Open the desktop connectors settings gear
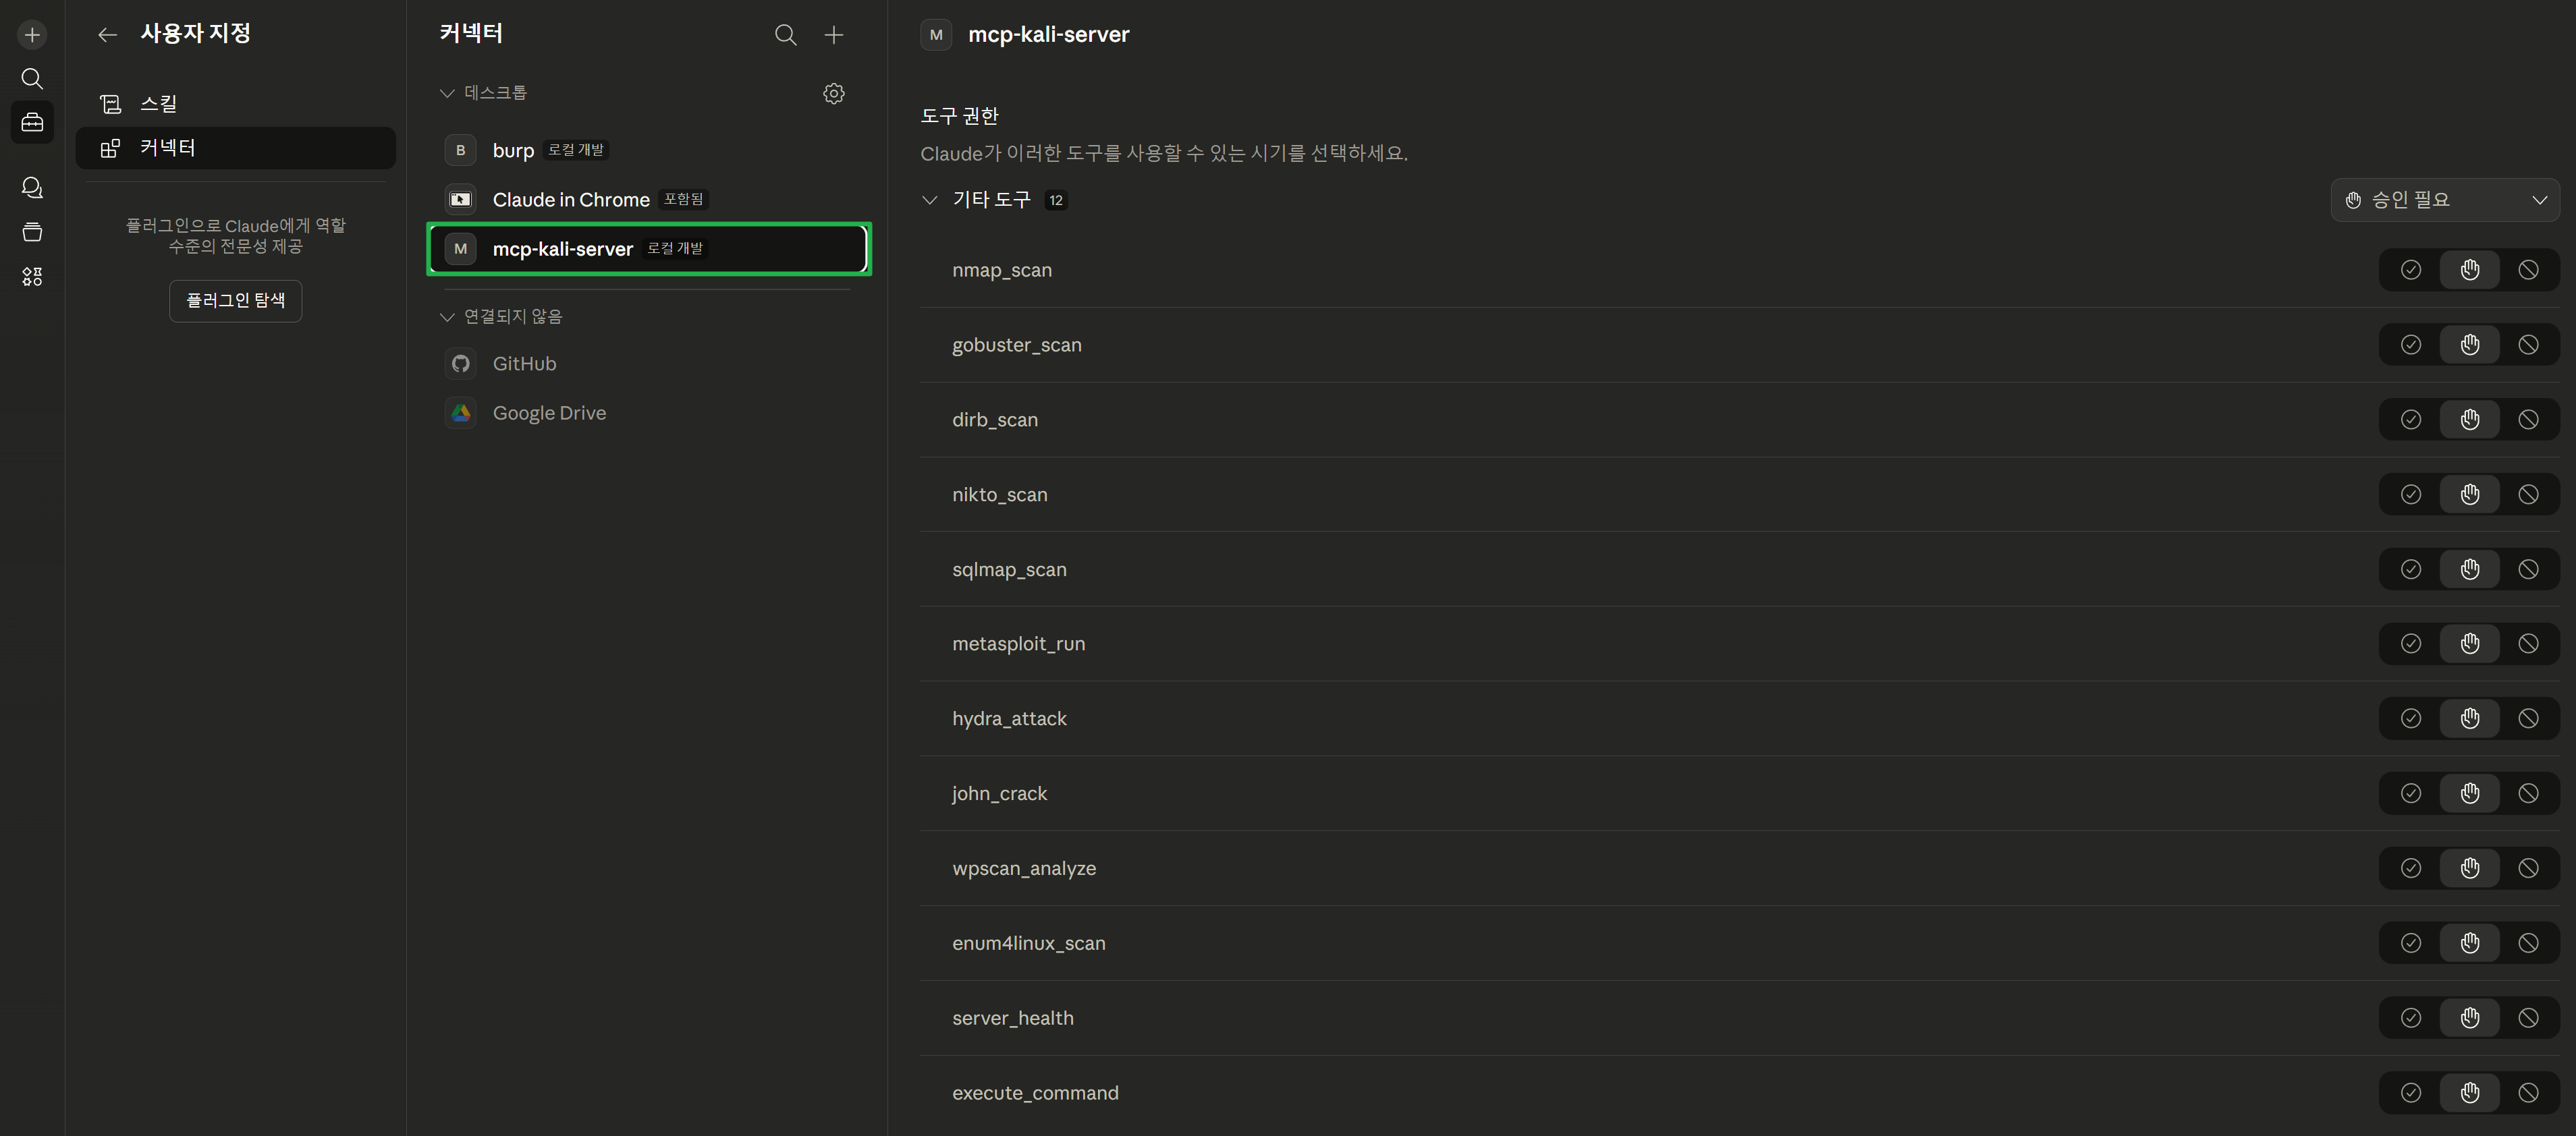 pyautogui.click(x=833, y=93)
